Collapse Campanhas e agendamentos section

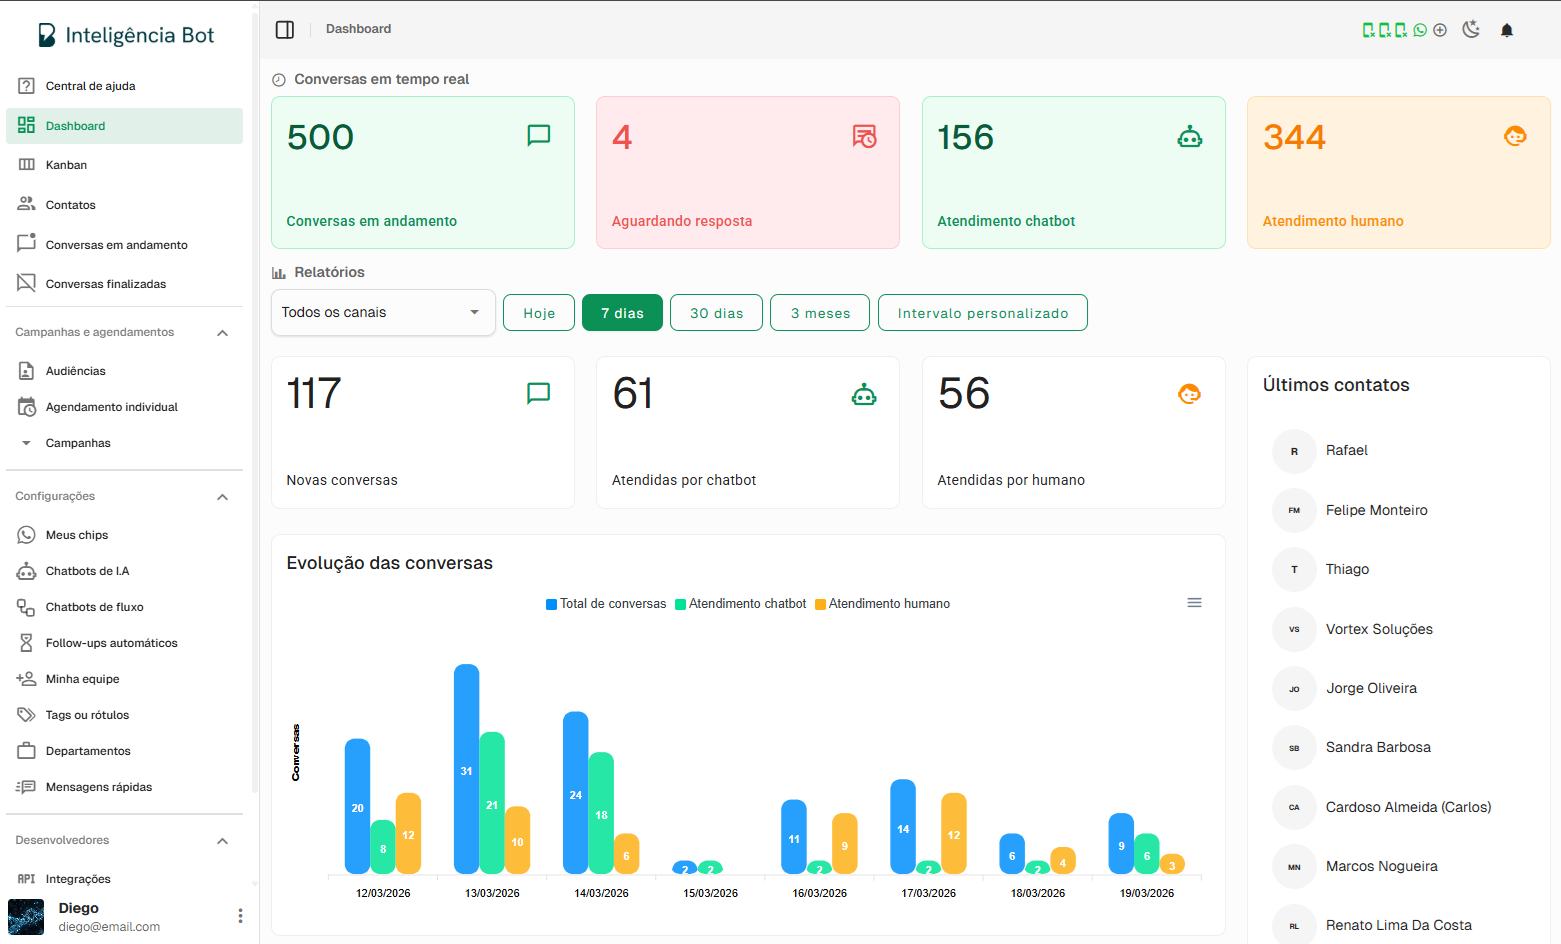click(223, 333)
